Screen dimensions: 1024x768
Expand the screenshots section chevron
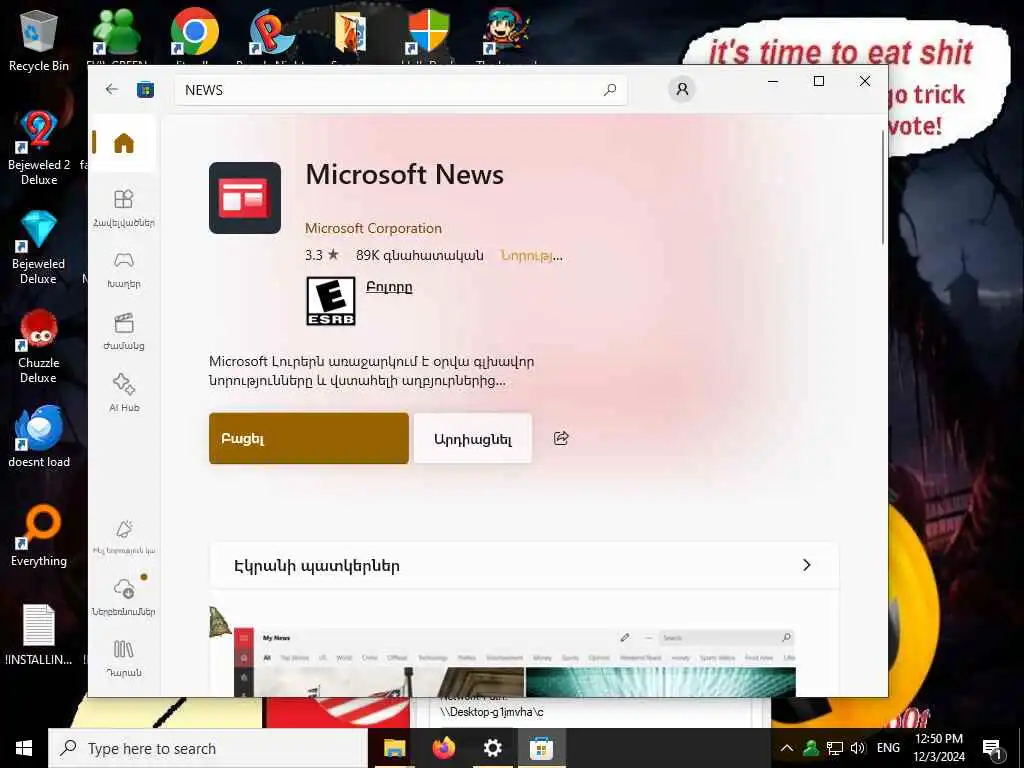807,565
